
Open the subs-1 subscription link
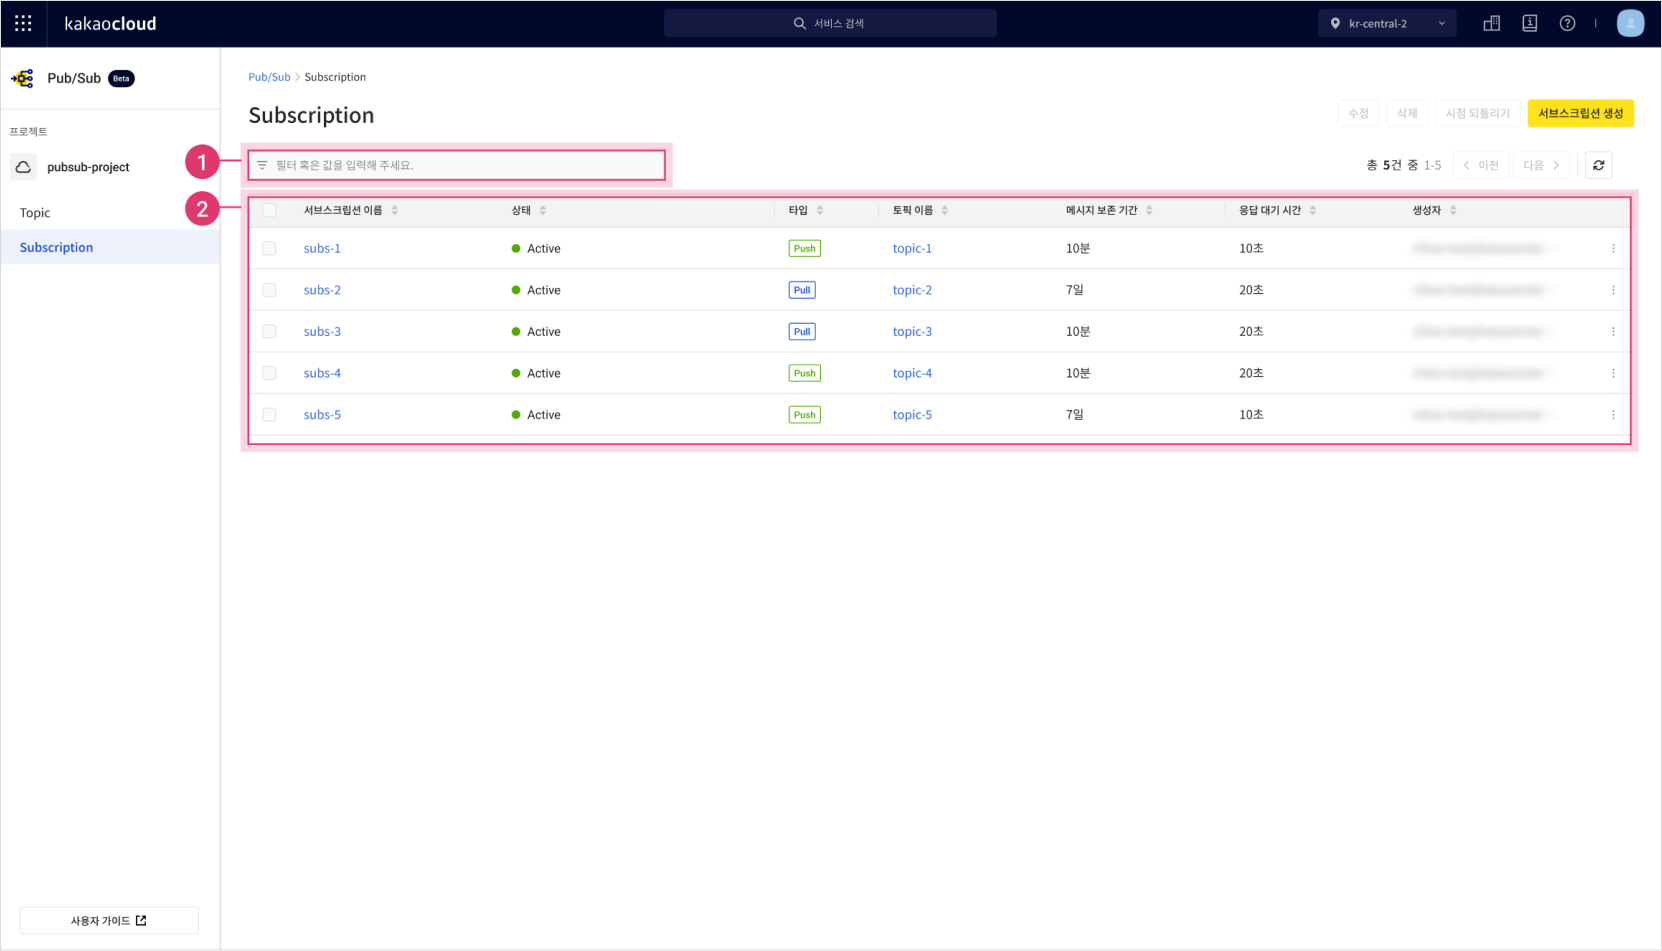[x=322, y=248]
